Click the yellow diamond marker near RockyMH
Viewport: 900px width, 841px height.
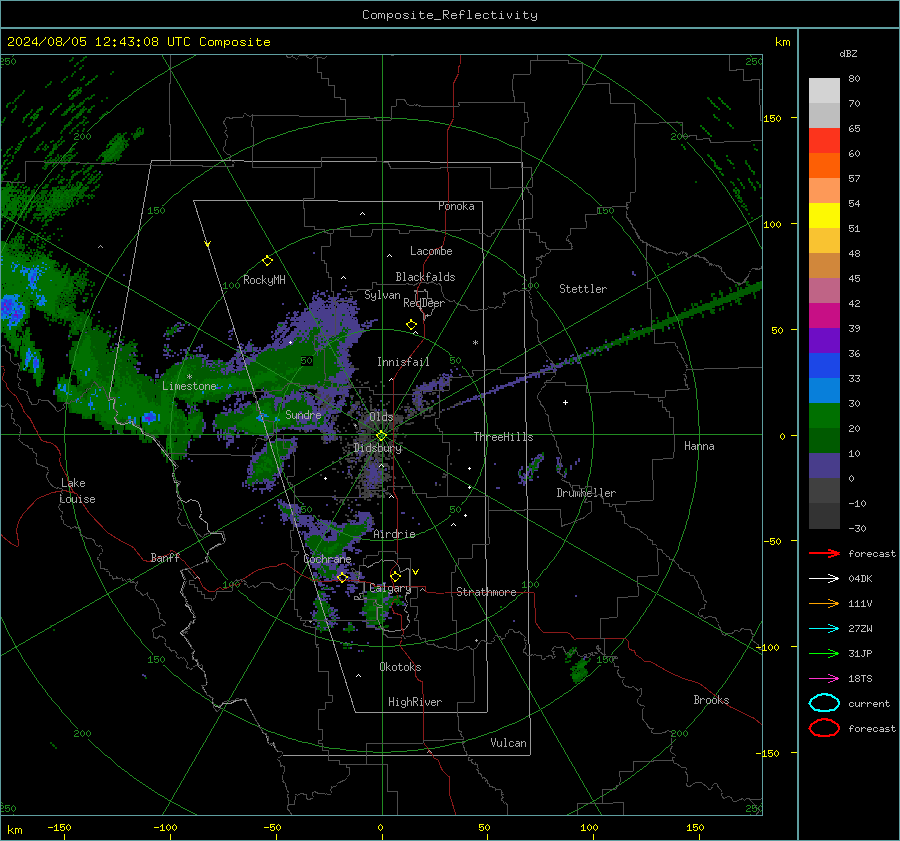[267, 261]
